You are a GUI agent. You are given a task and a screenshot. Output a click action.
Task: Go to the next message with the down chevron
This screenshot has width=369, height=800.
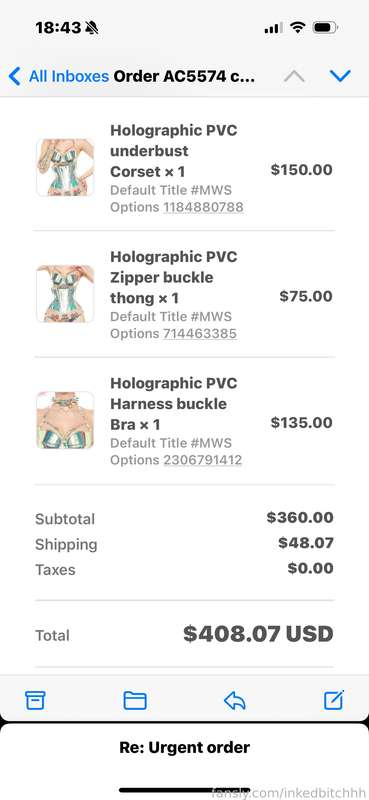point(340,76)
